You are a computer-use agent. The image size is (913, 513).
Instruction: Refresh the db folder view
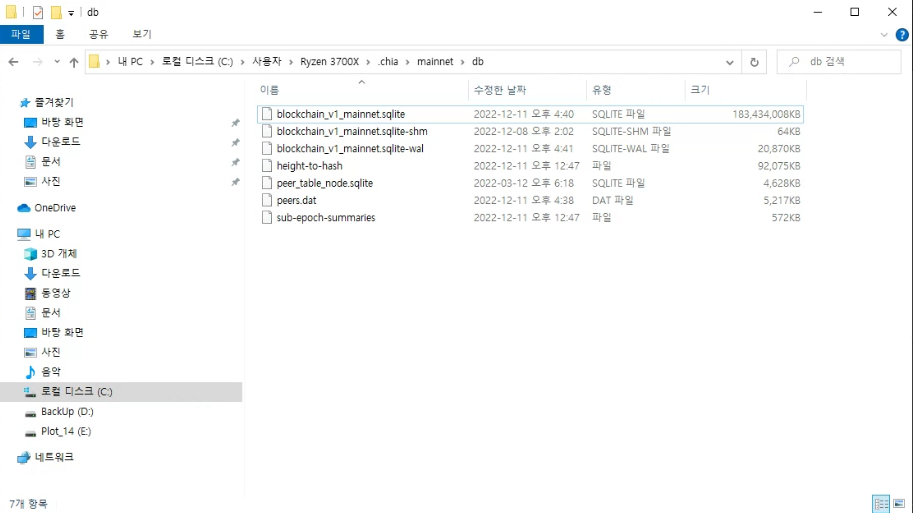(754, 62)
